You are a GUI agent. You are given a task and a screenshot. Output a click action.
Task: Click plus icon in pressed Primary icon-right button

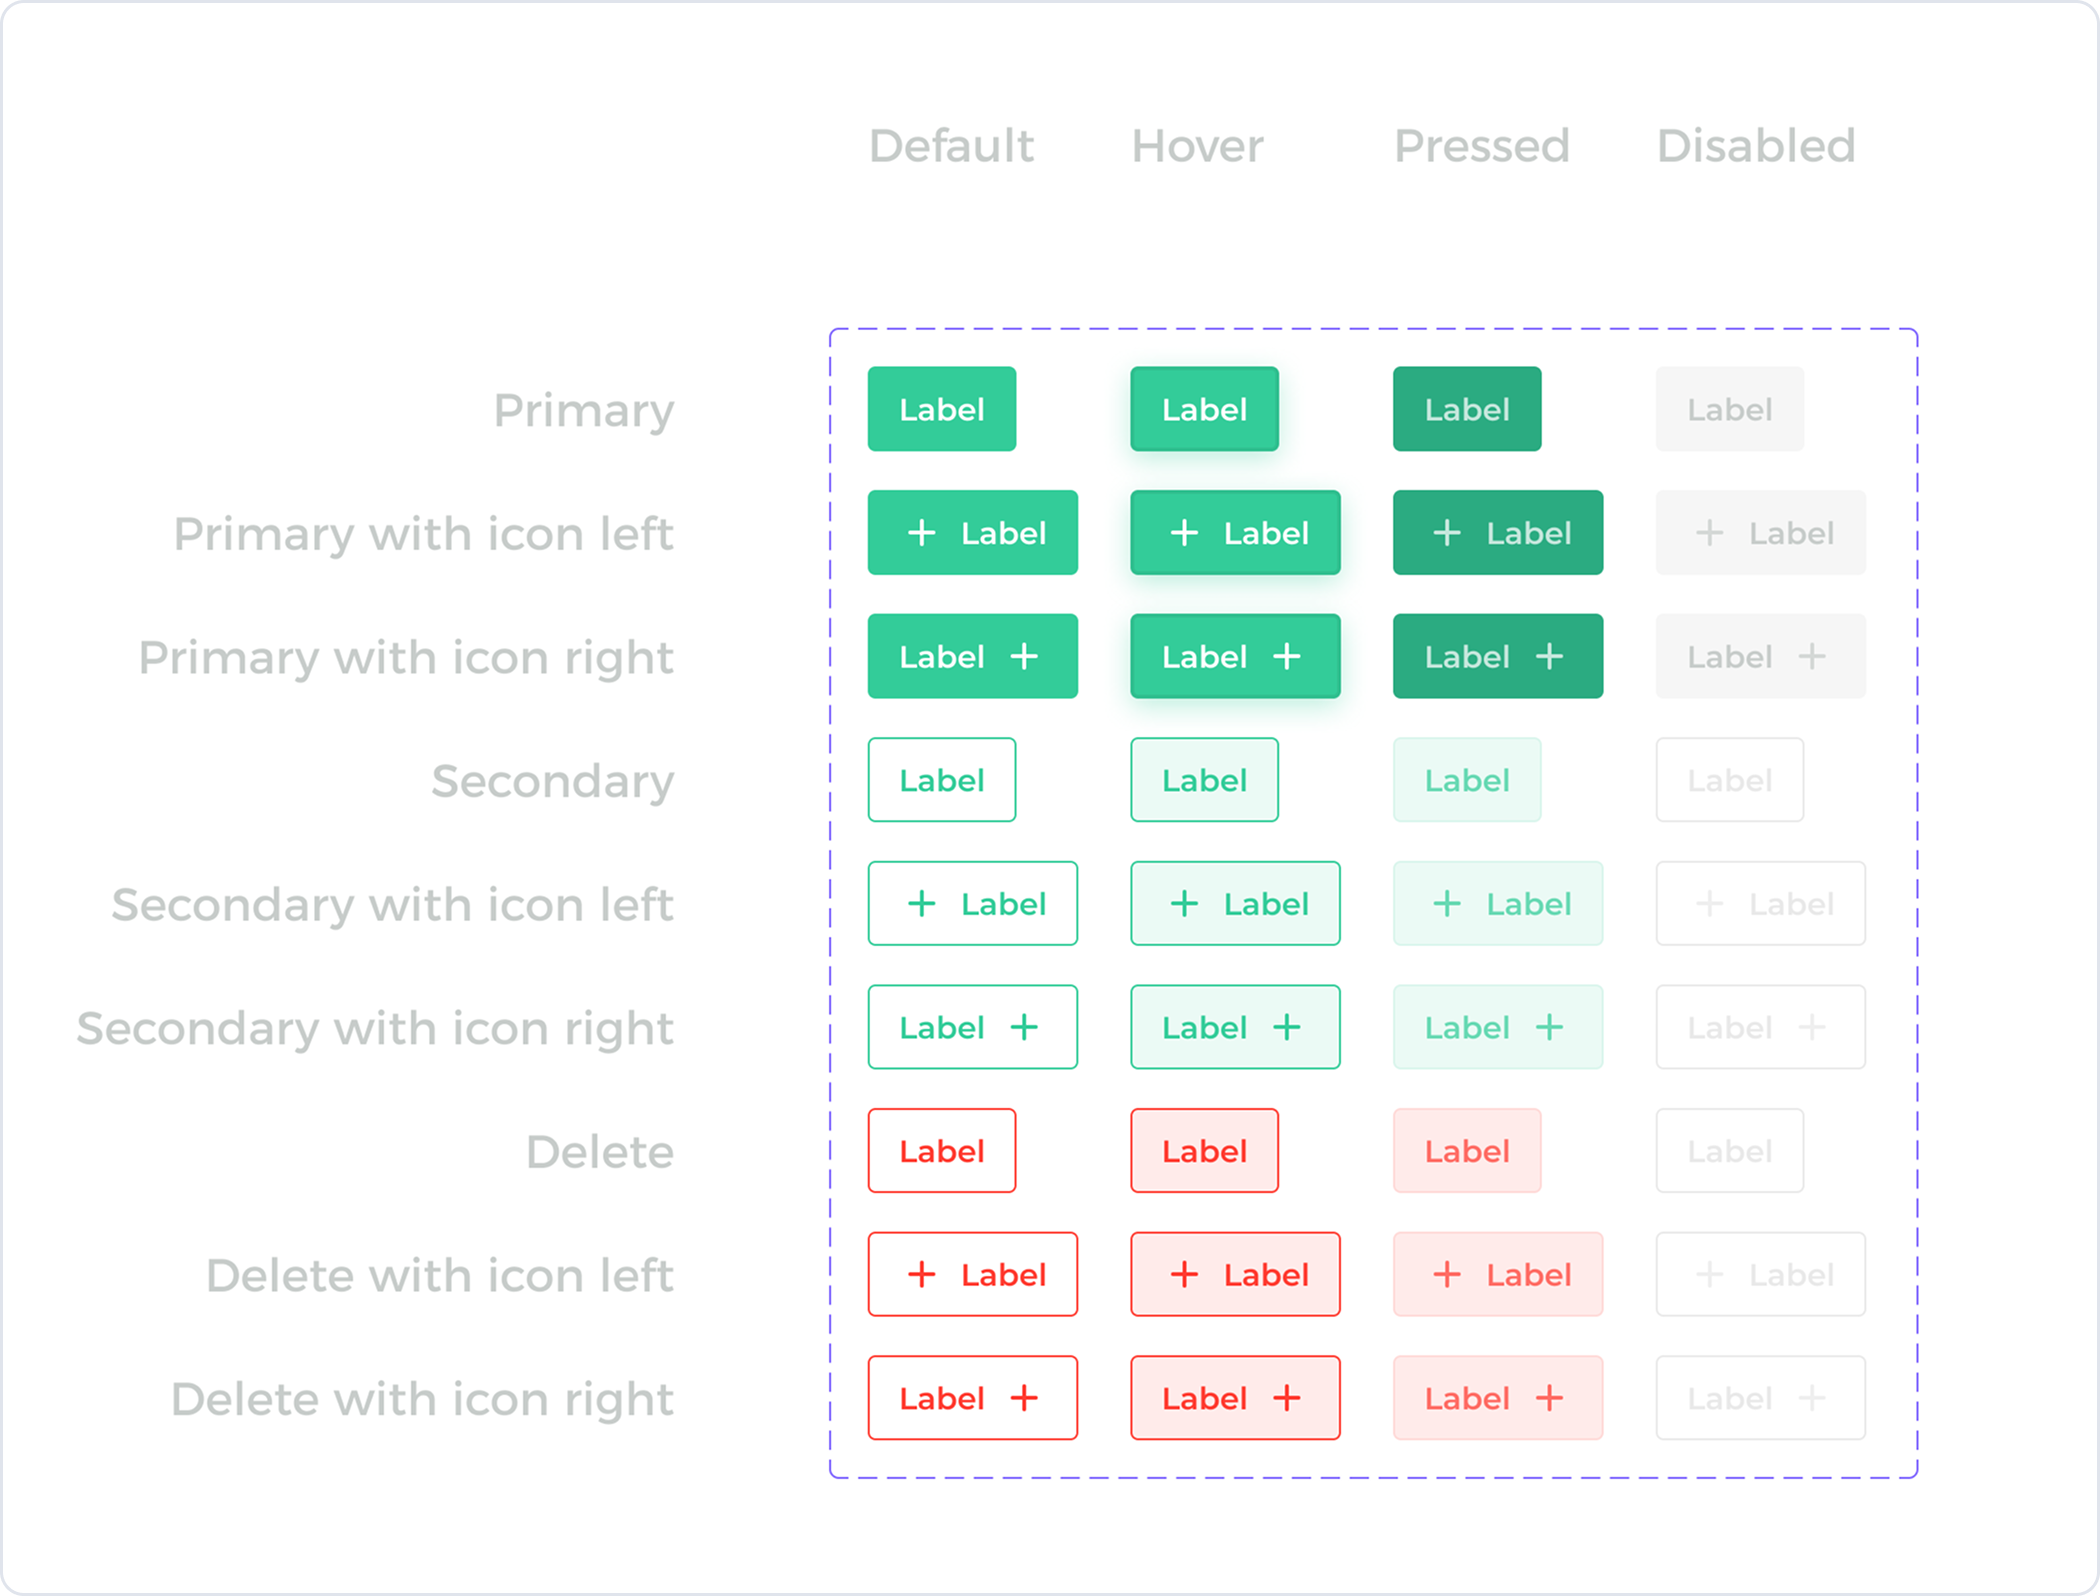pos(1549,656)
